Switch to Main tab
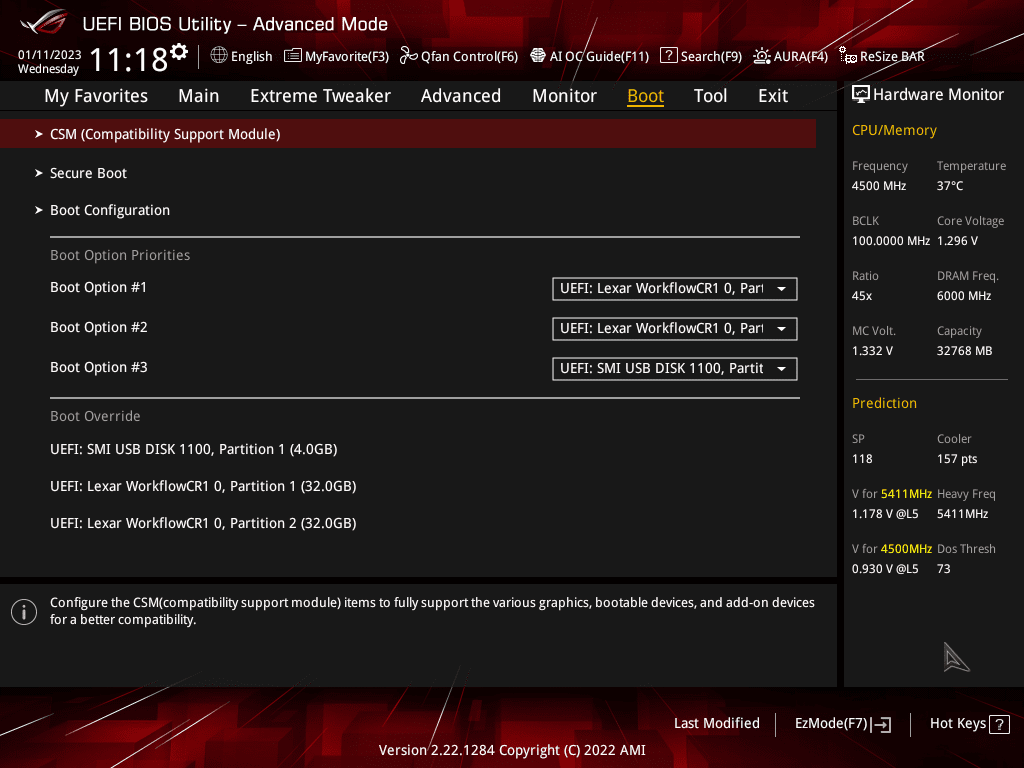Screen dimensions: 1024x768 199,96
